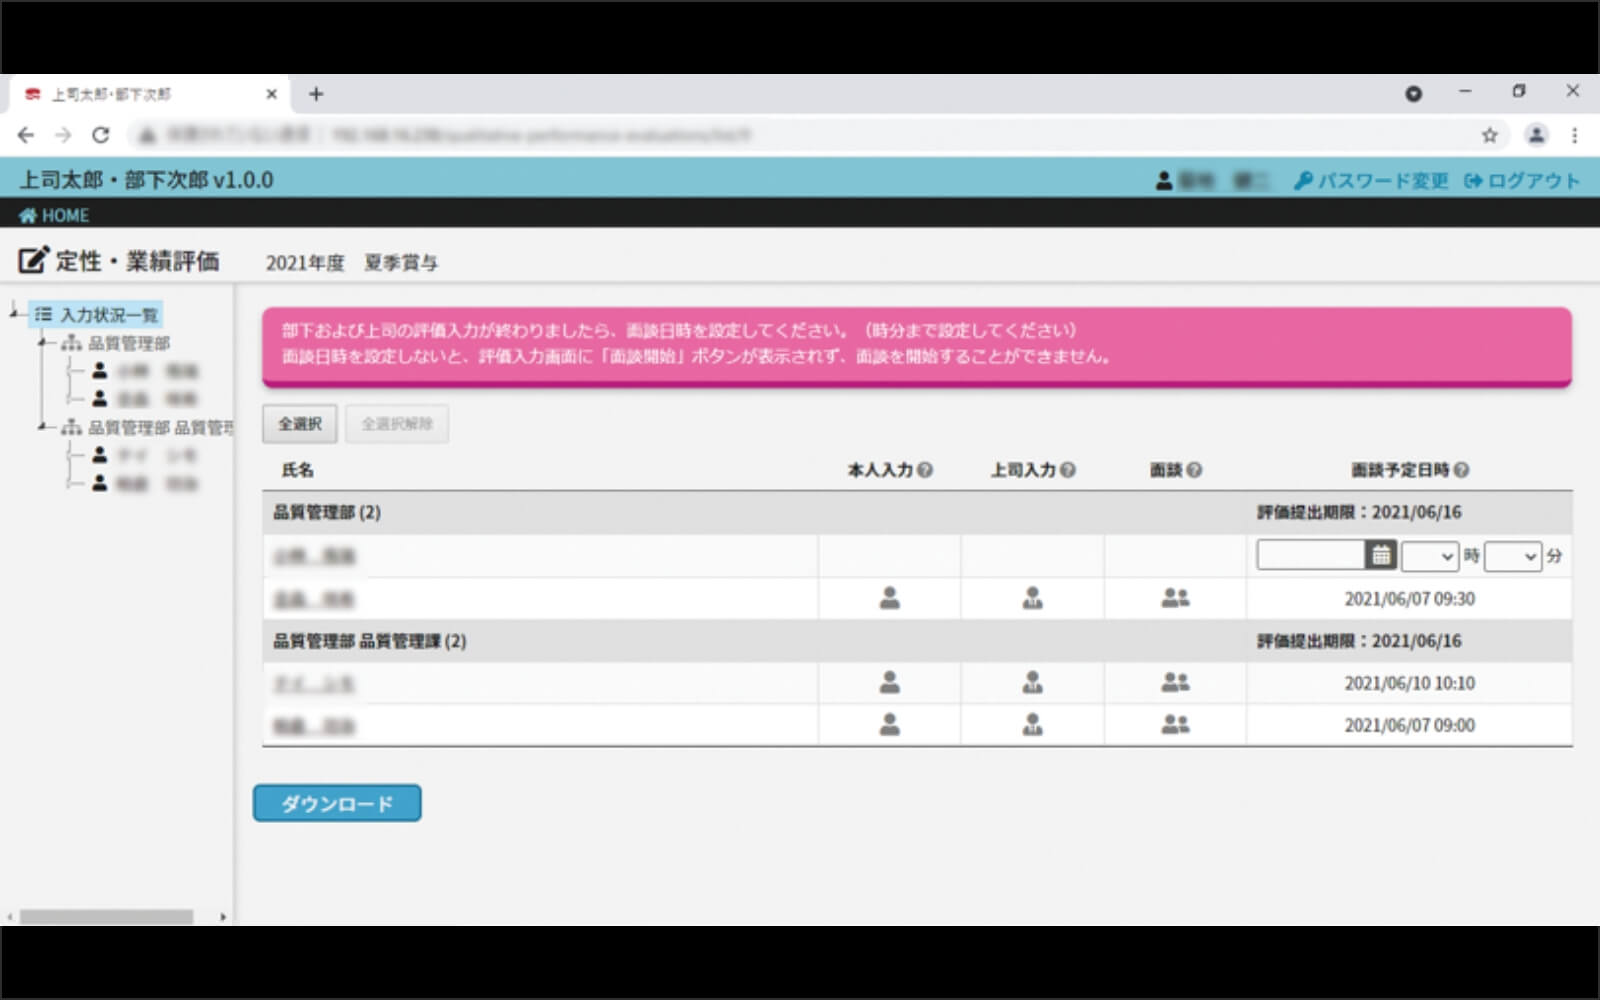The width and height of the screenshot is (1600, 1000).
Task: Click help icon next to 面談 header
Action: [x=1194, y=470]
